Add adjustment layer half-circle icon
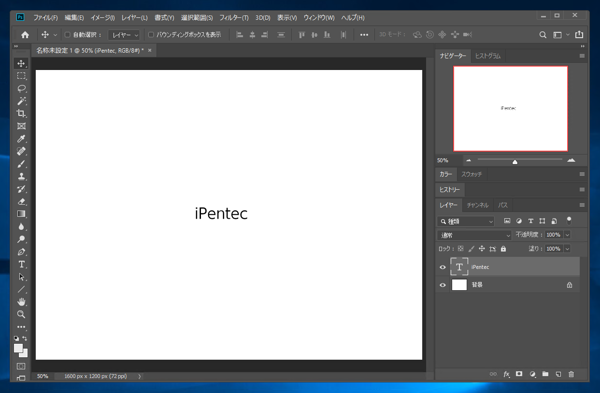The width and height of the screenshot is (600, 393). (x=532, y=374)
